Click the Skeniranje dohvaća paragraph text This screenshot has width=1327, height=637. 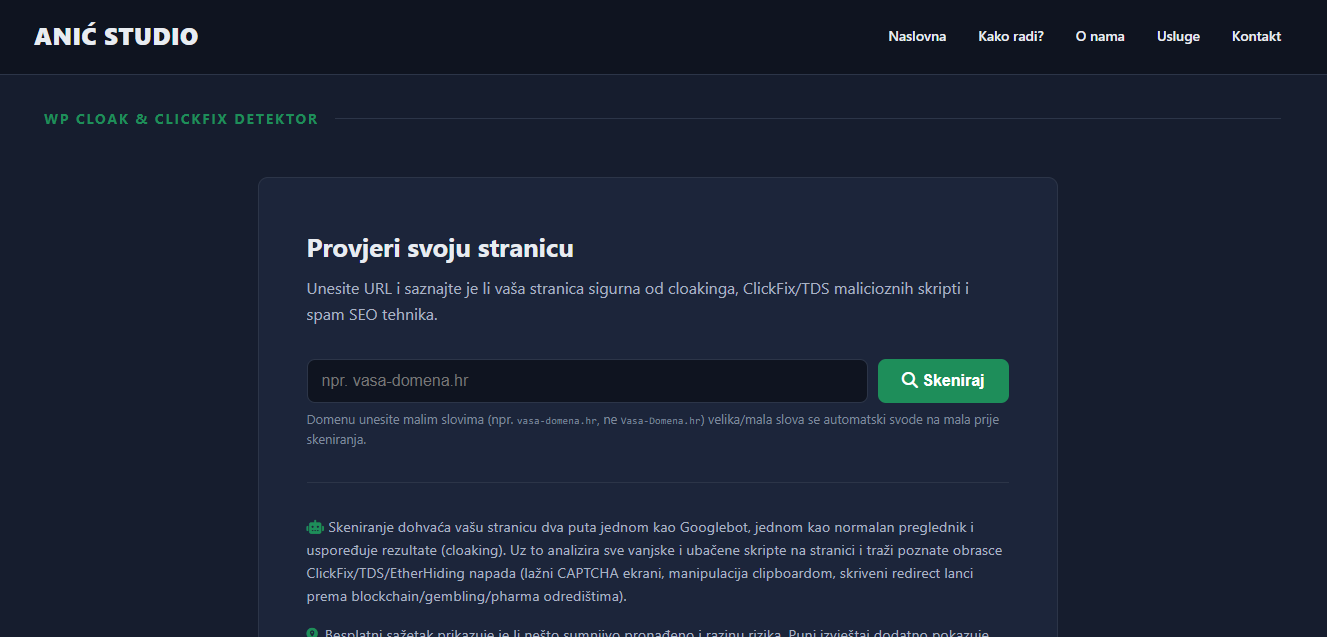(655, 561)
